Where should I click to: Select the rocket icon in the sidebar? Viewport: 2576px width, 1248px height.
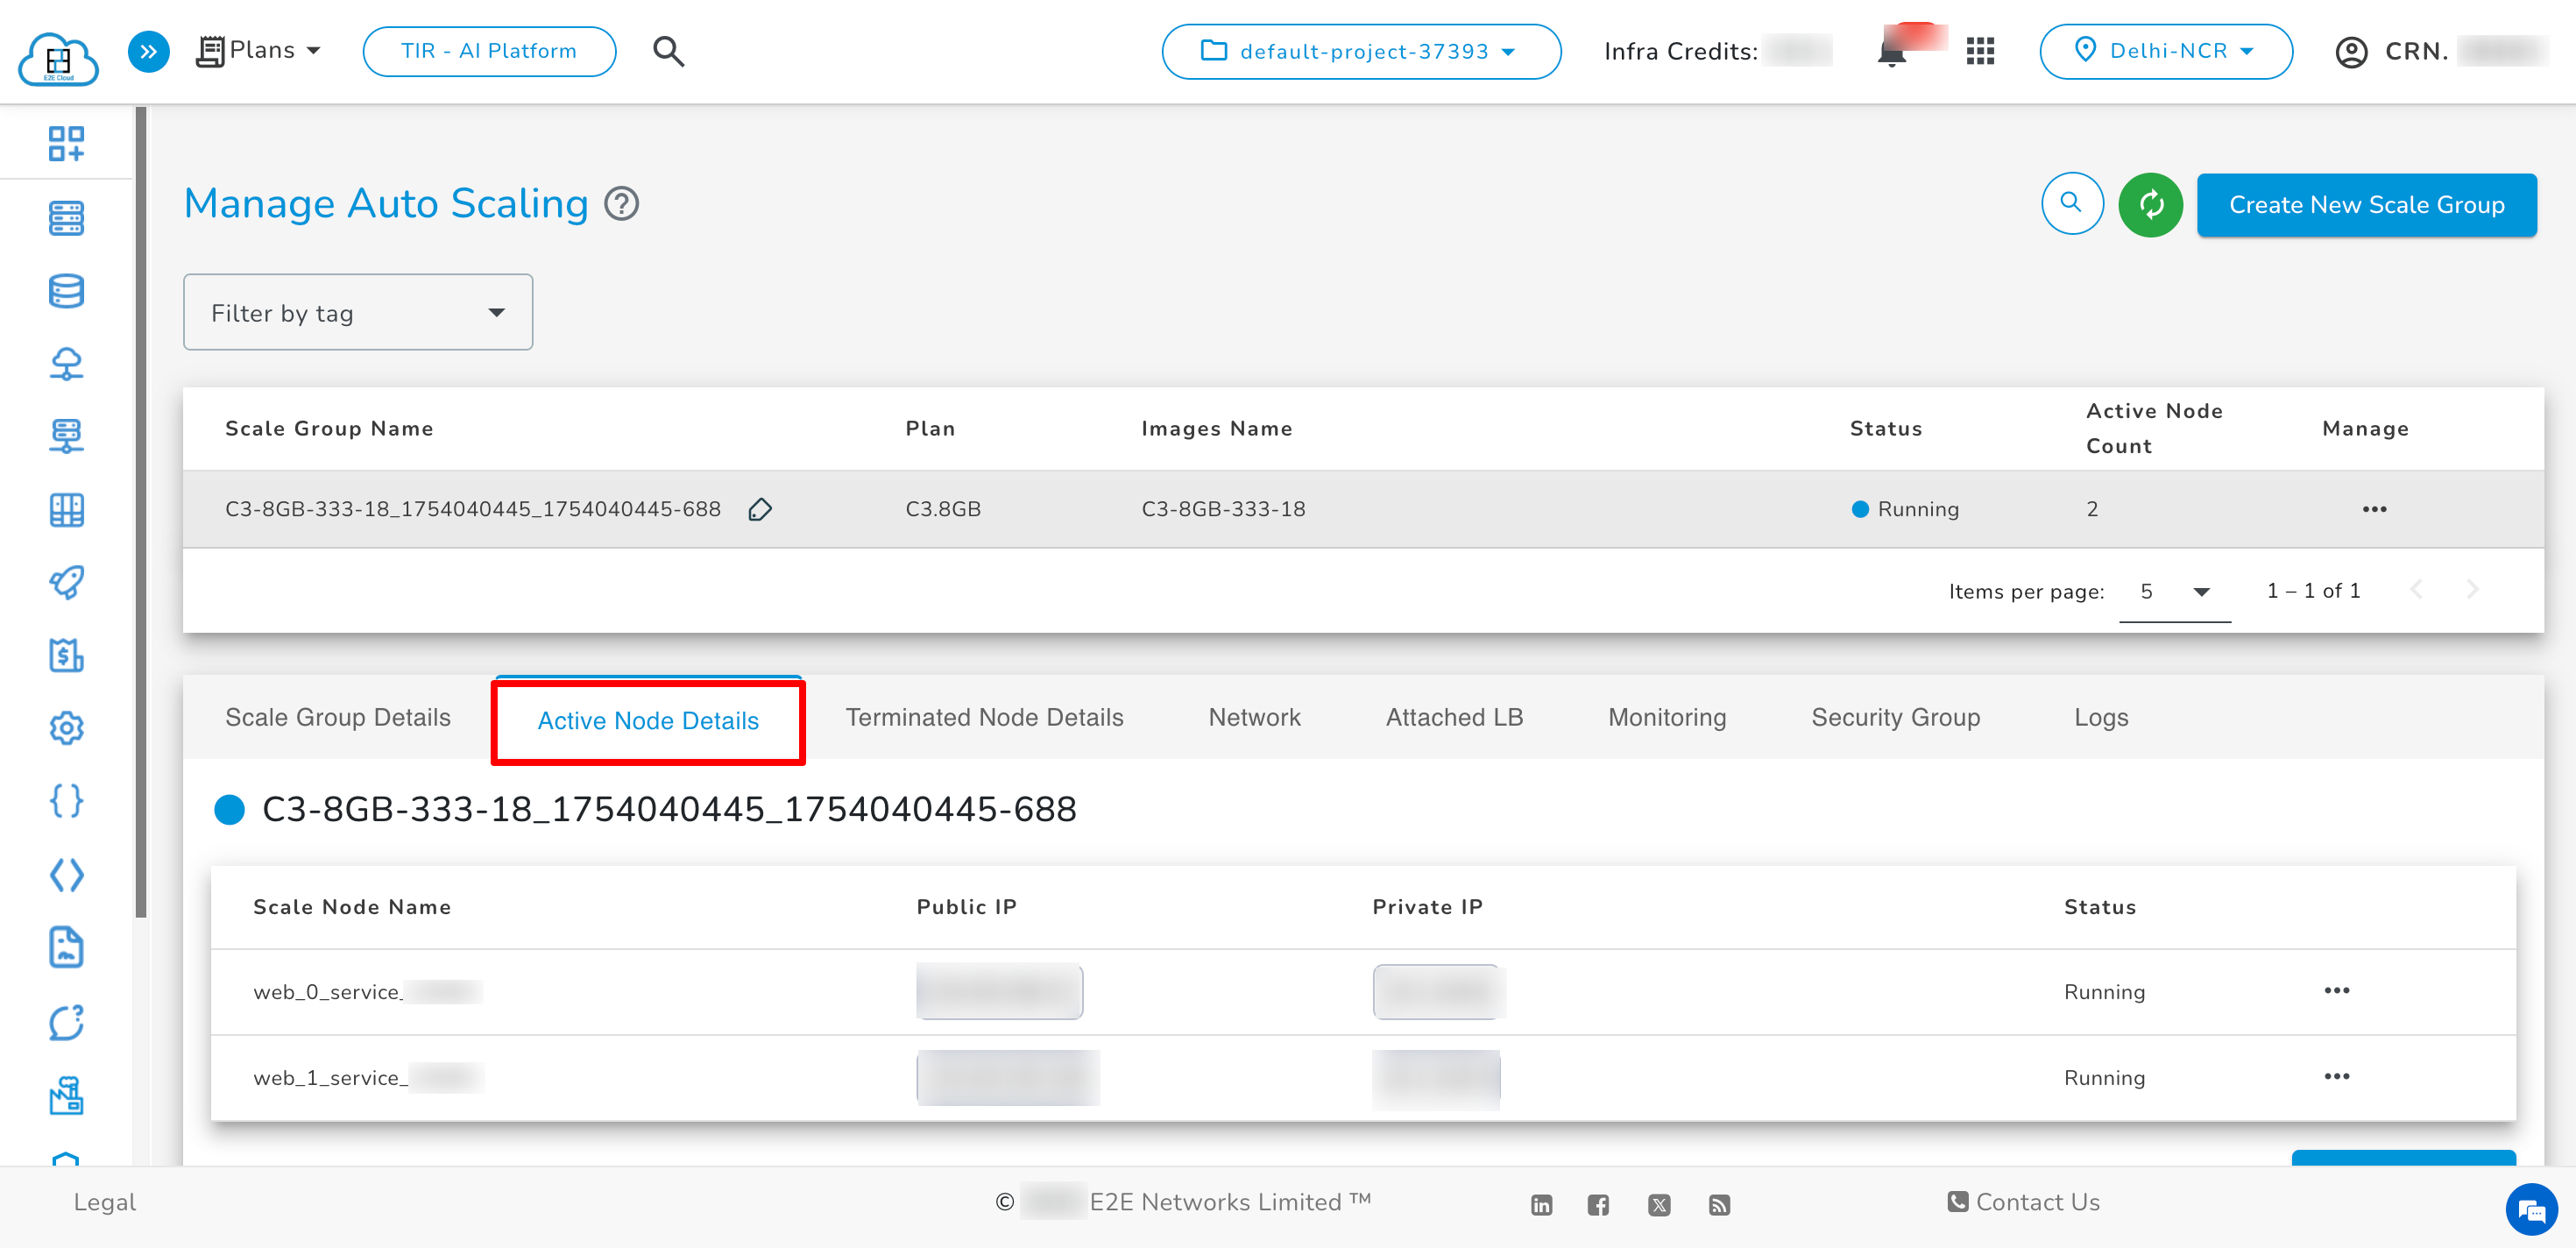66,583
